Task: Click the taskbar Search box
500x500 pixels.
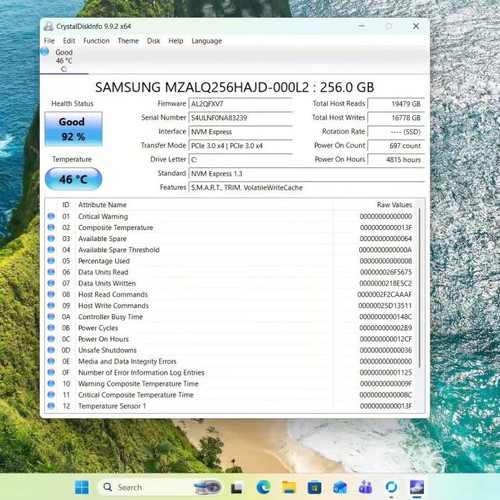Action: [x=160, y=487]
